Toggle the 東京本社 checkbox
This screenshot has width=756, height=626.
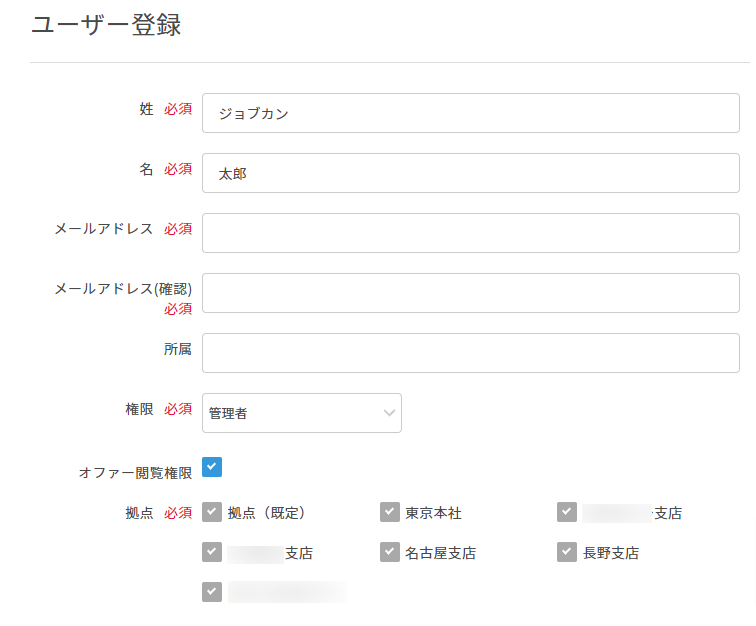390,512
